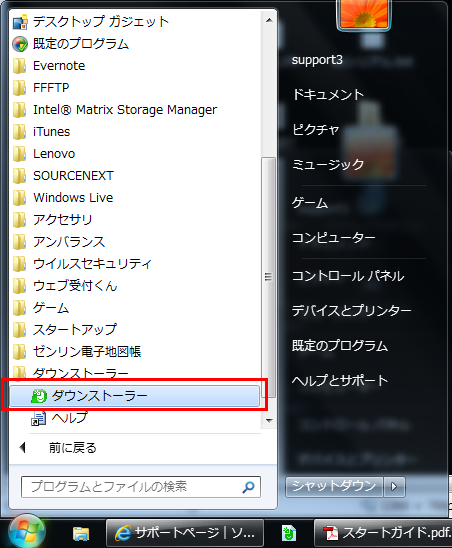
Task: Open the shutdown options arrow
Action: 394,486
